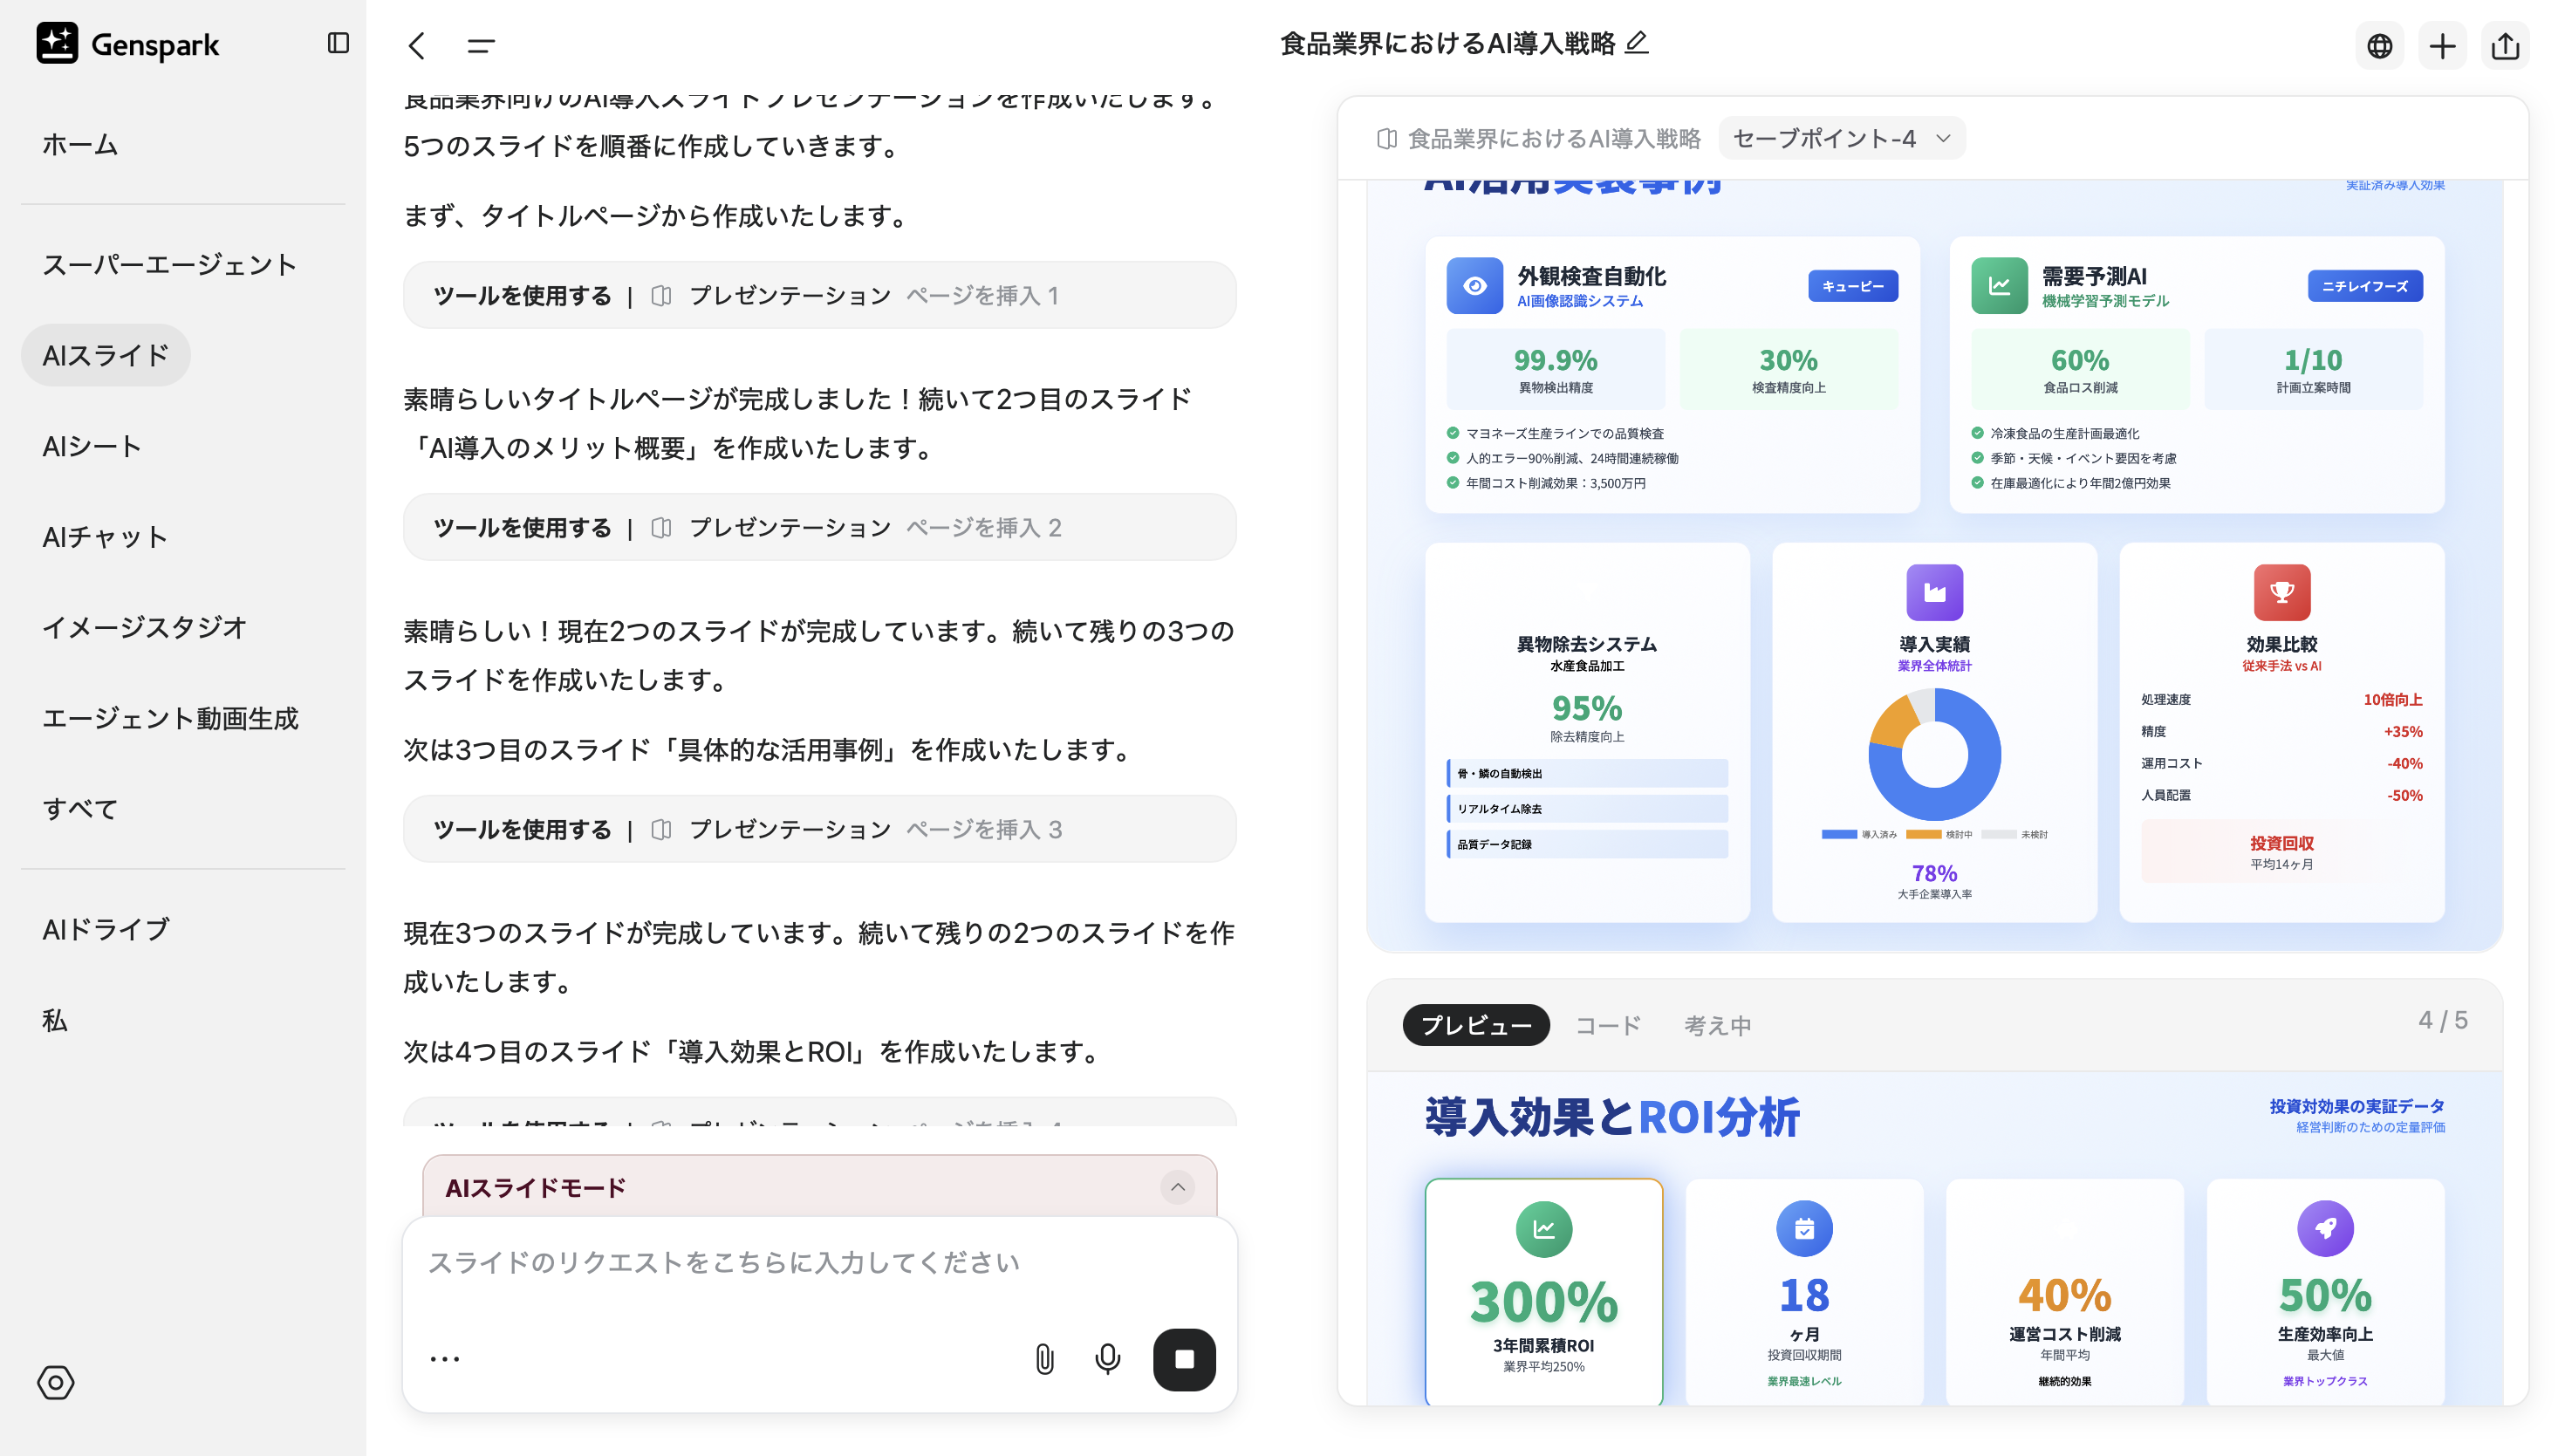Create new with the plus icon
Image resolution: width=2565 pixels, height=1456 pixels.
[2442, 46]
